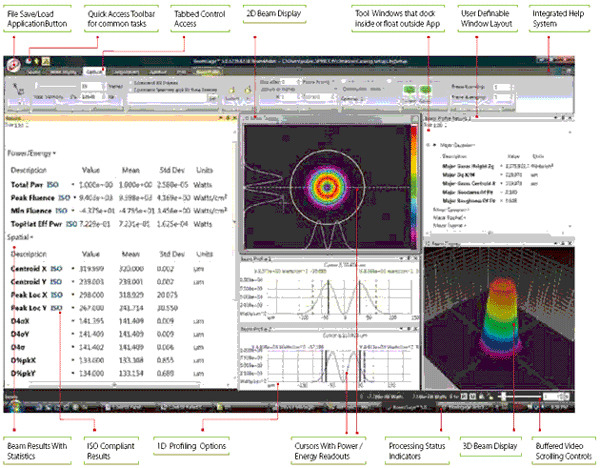Switch to the Capture ribbon tab

tap(92, 73)
